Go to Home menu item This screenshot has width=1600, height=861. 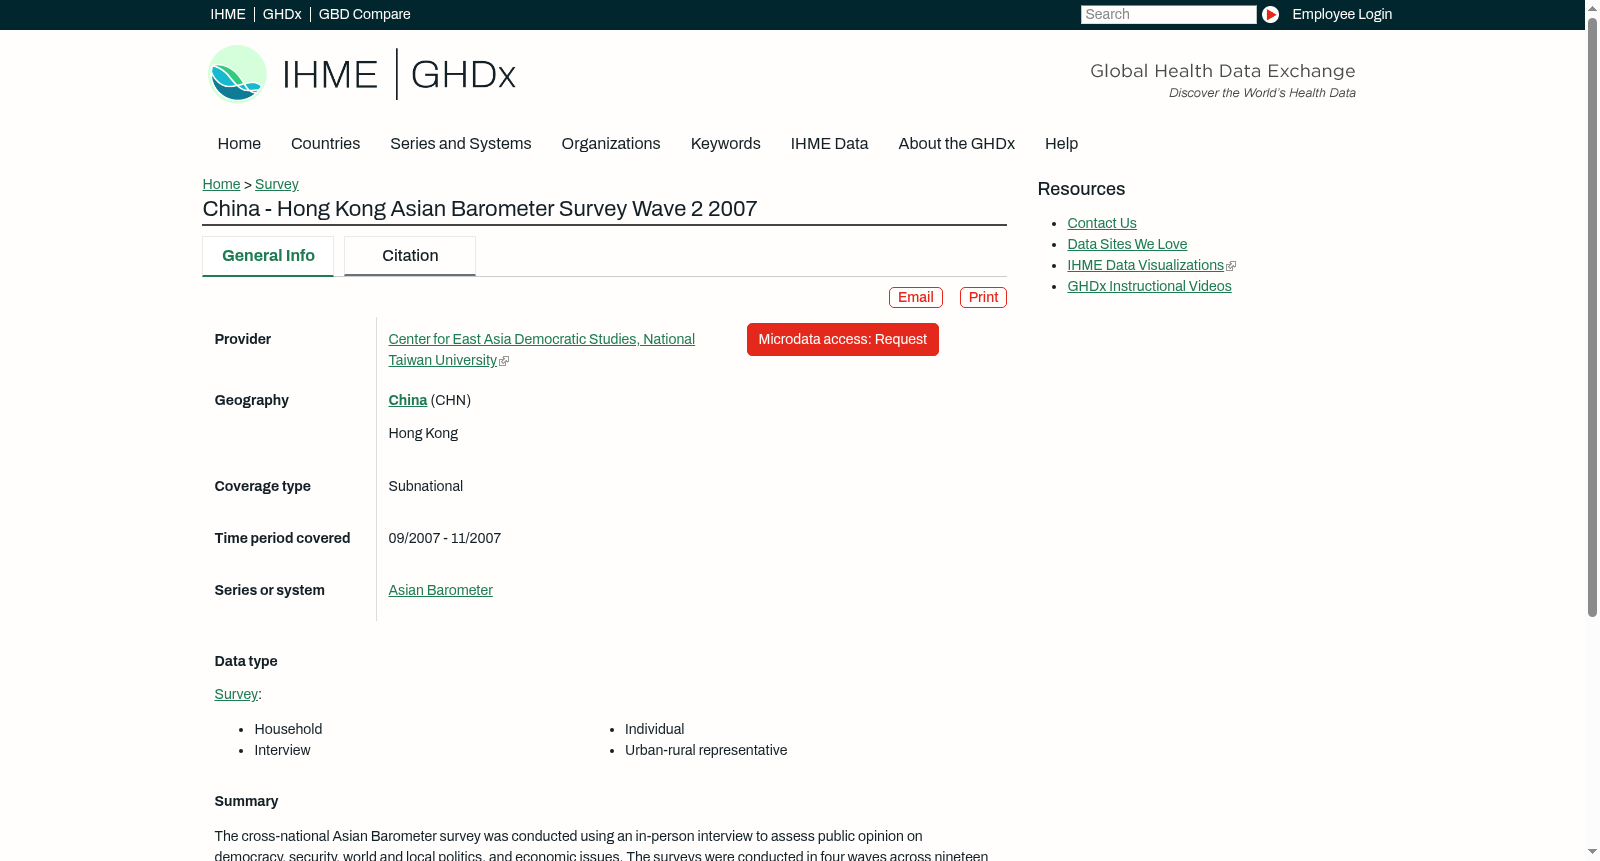coord(239,144)
